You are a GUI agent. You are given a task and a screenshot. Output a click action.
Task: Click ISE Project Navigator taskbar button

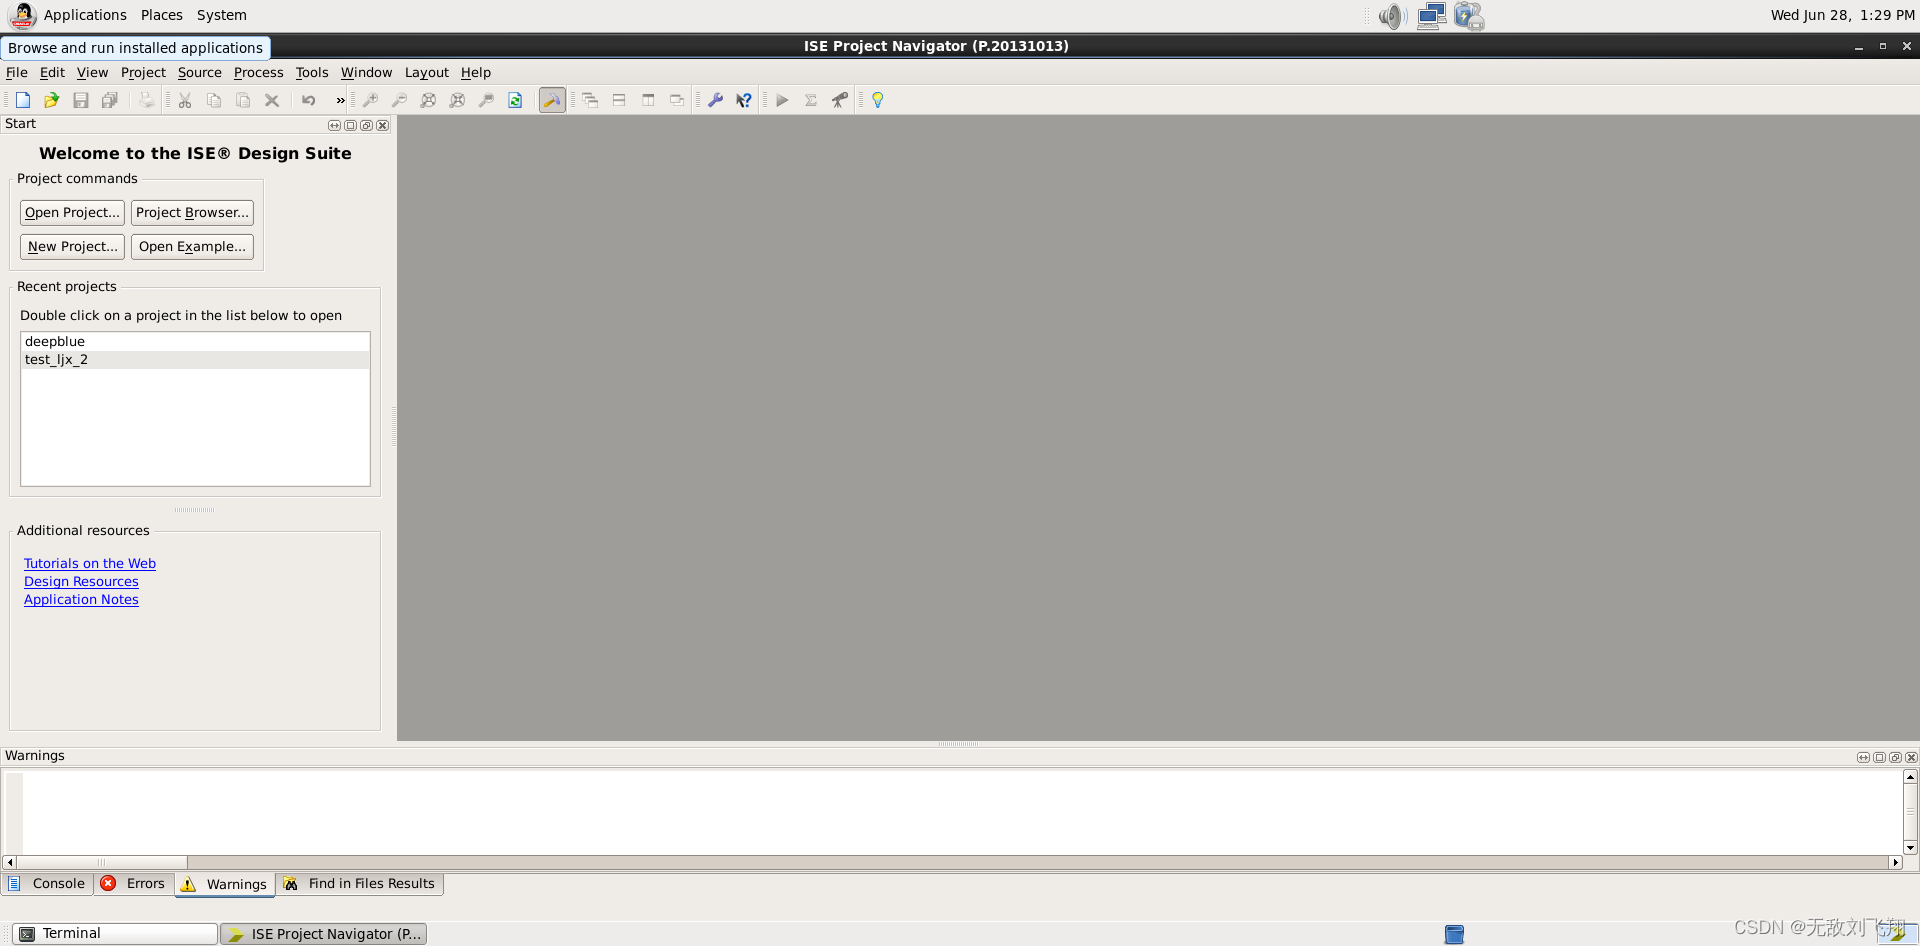tap(324, 933)
